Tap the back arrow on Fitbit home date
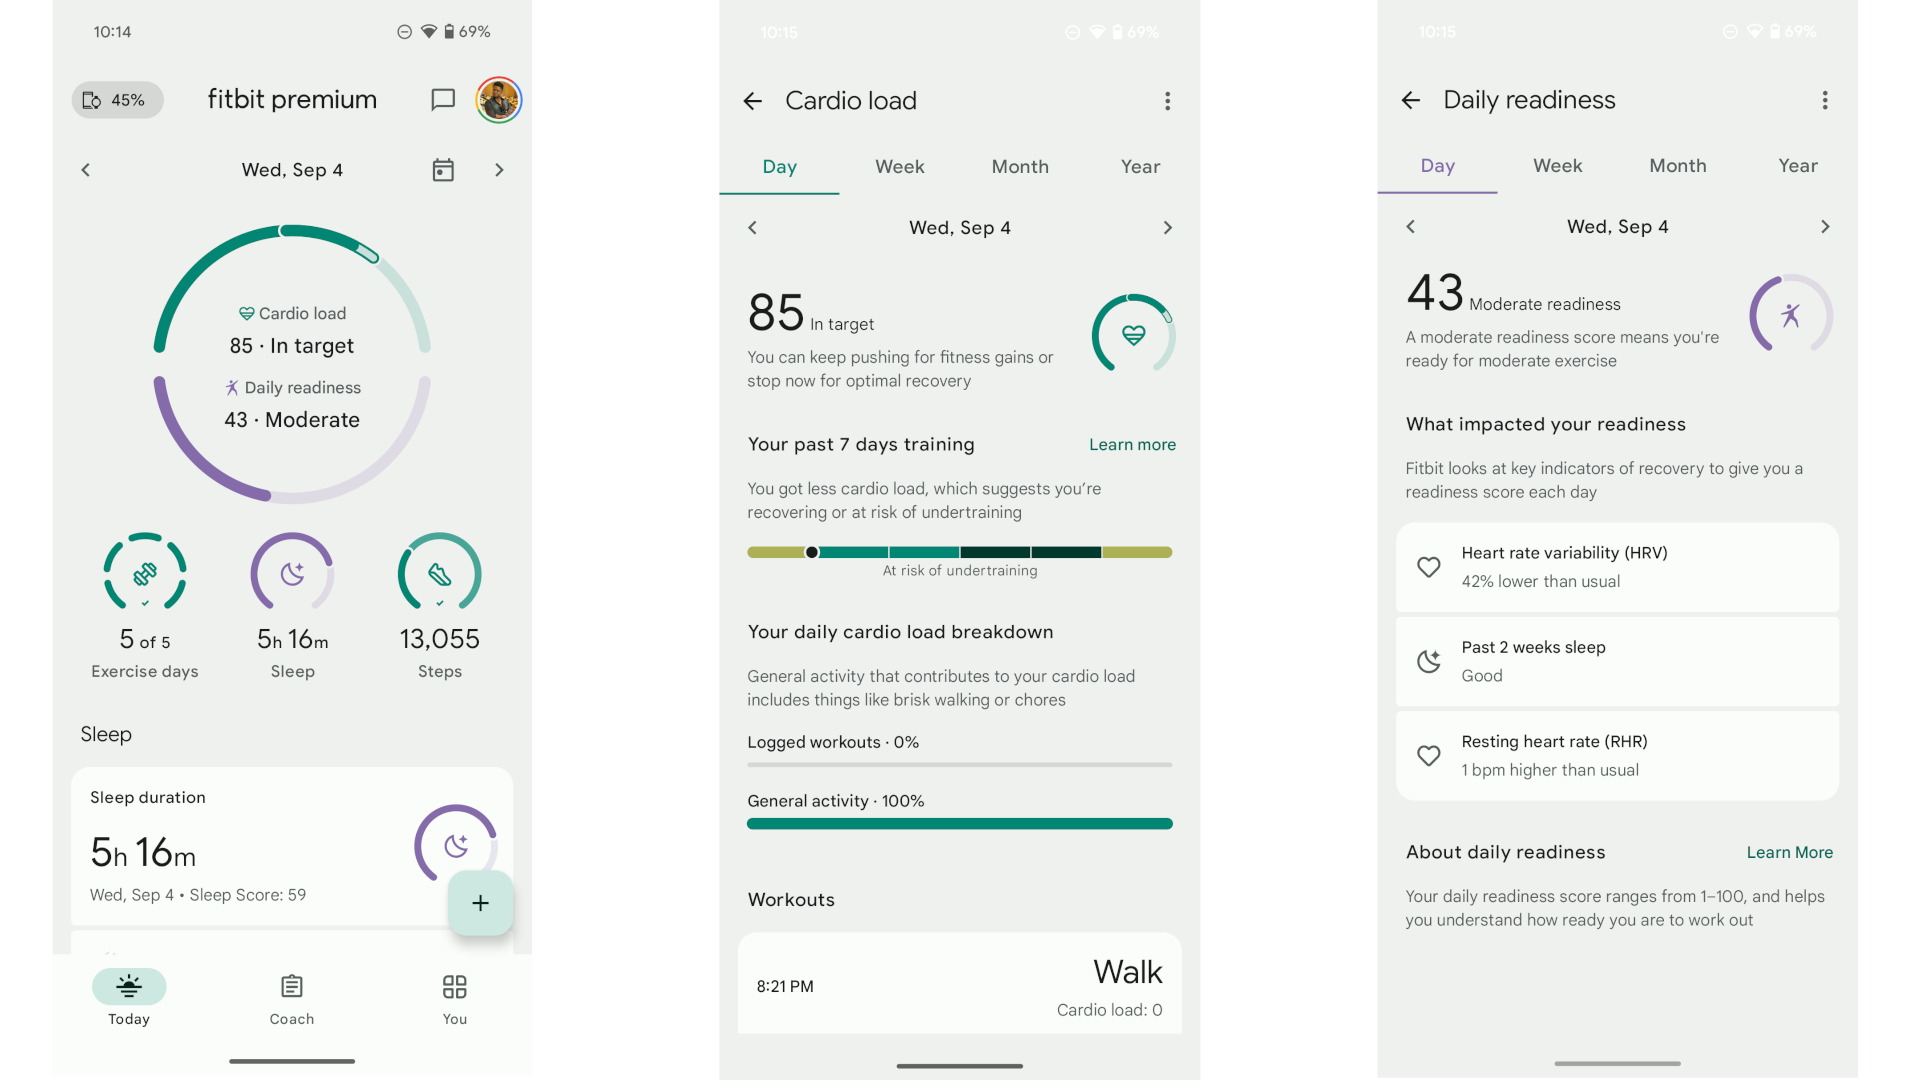The height and width of the screenshot is (1080, 1920). (x=86, y=169)
